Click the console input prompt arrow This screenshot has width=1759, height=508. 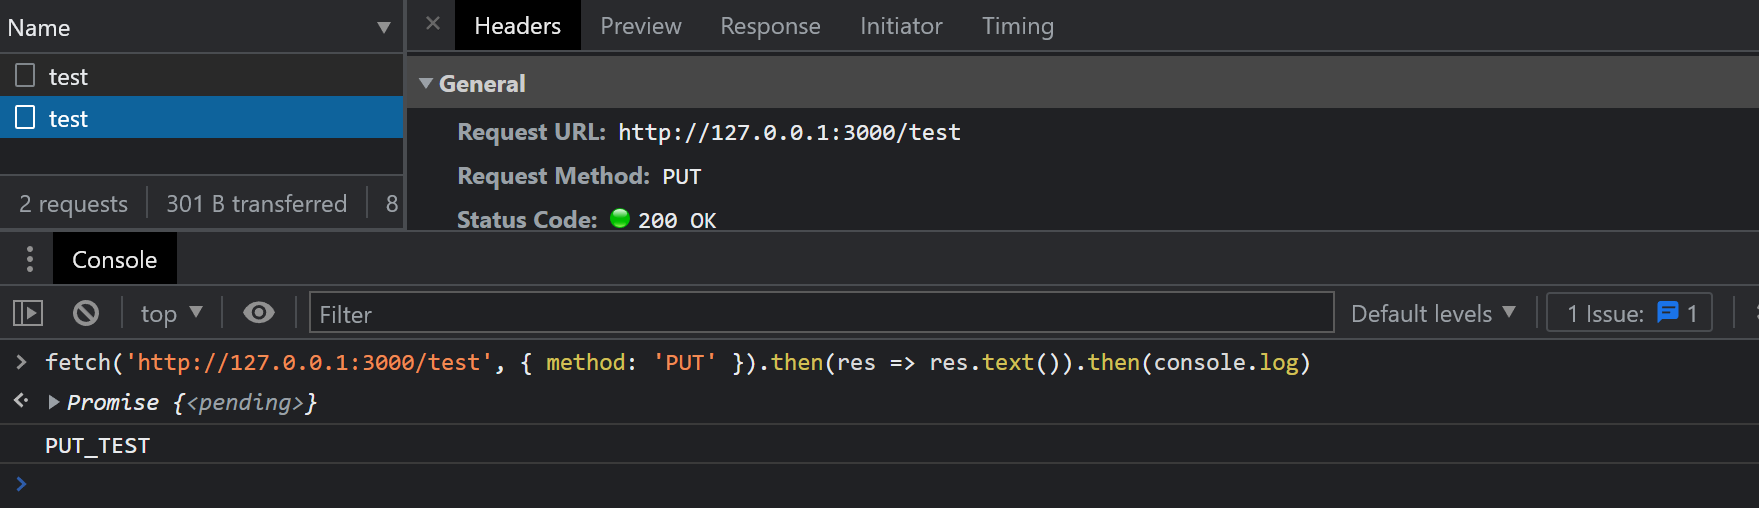tap(21, 484)
